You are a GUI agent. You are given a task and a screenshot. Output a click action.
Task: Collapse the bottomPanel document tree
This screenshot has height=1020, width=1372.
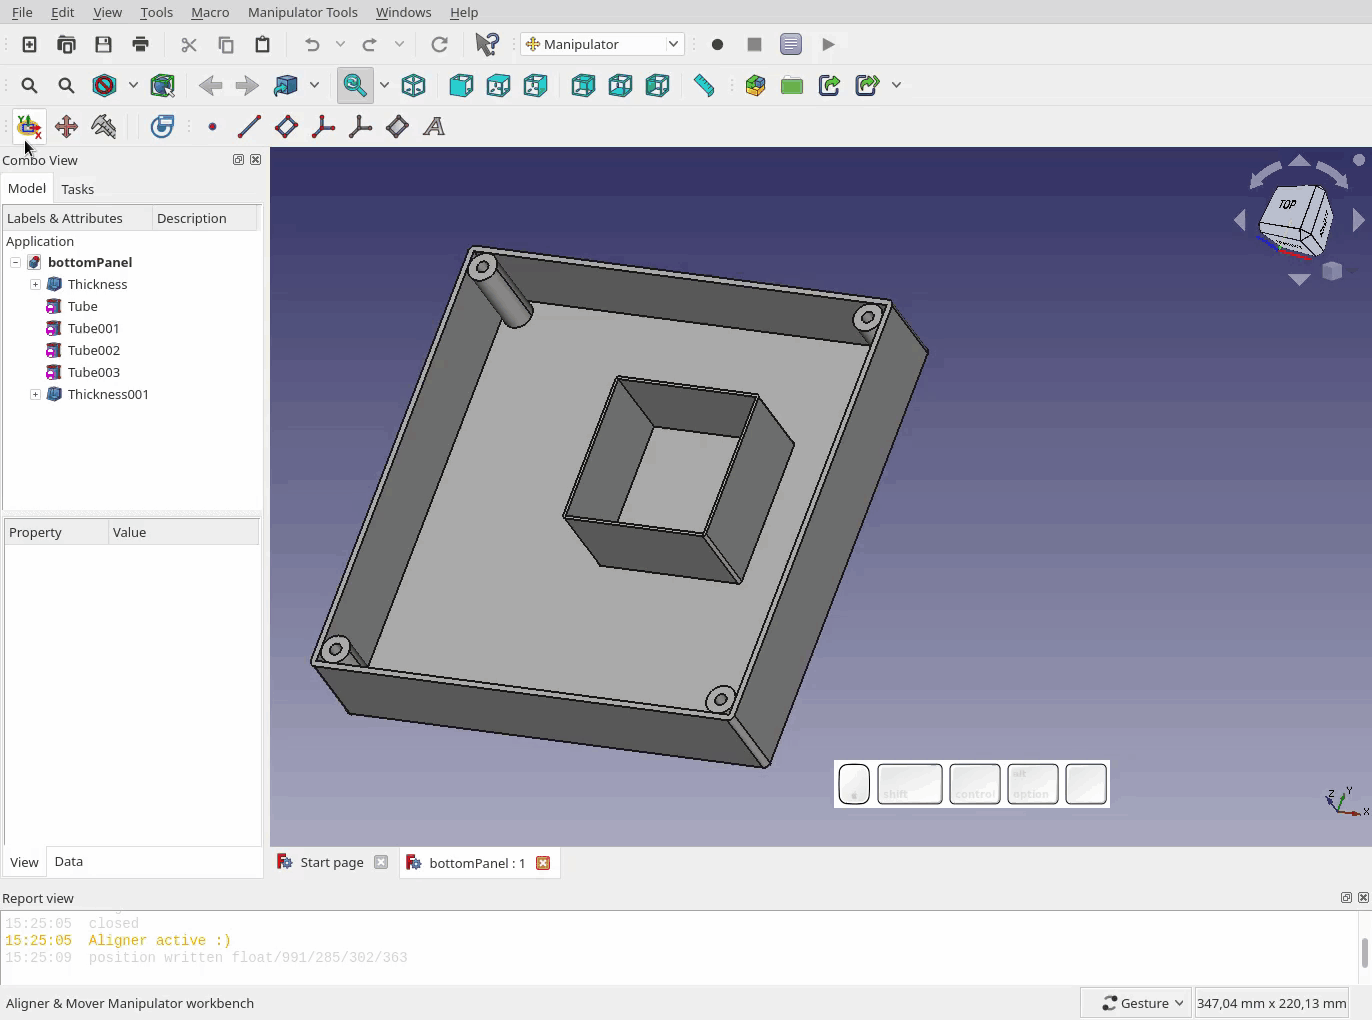[x=15, y=262]
